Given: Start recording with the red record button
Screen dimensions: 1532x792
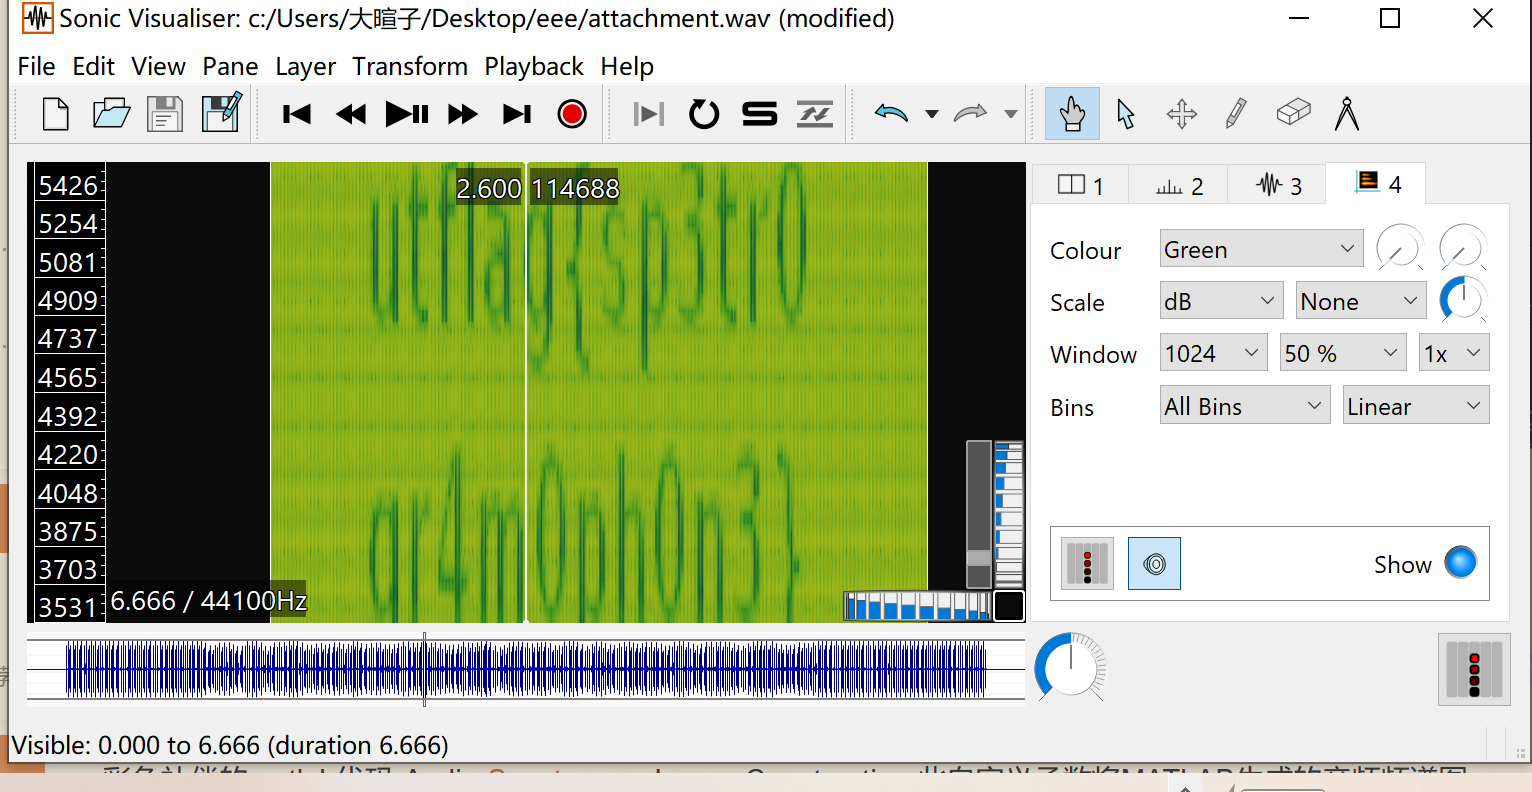Looking at the screenshot, I should point(572,114).
